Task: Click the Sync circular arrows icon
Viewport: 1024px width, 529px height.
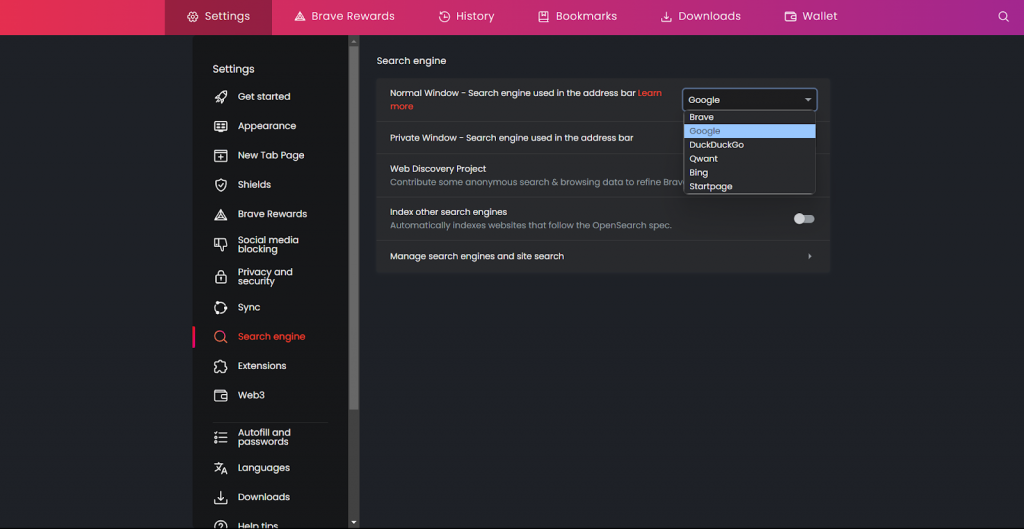Action: point(221,308)
